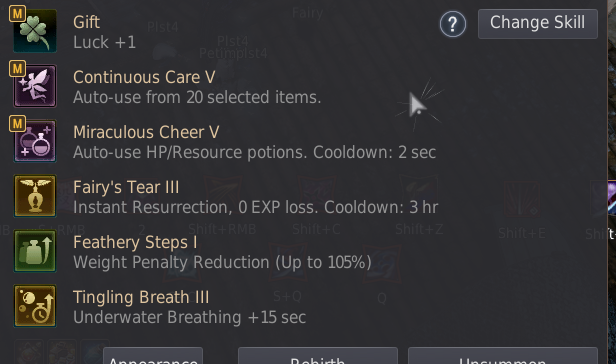Open the question mark help icon
This screenshot has width=616, height=364.
[453, 24]
